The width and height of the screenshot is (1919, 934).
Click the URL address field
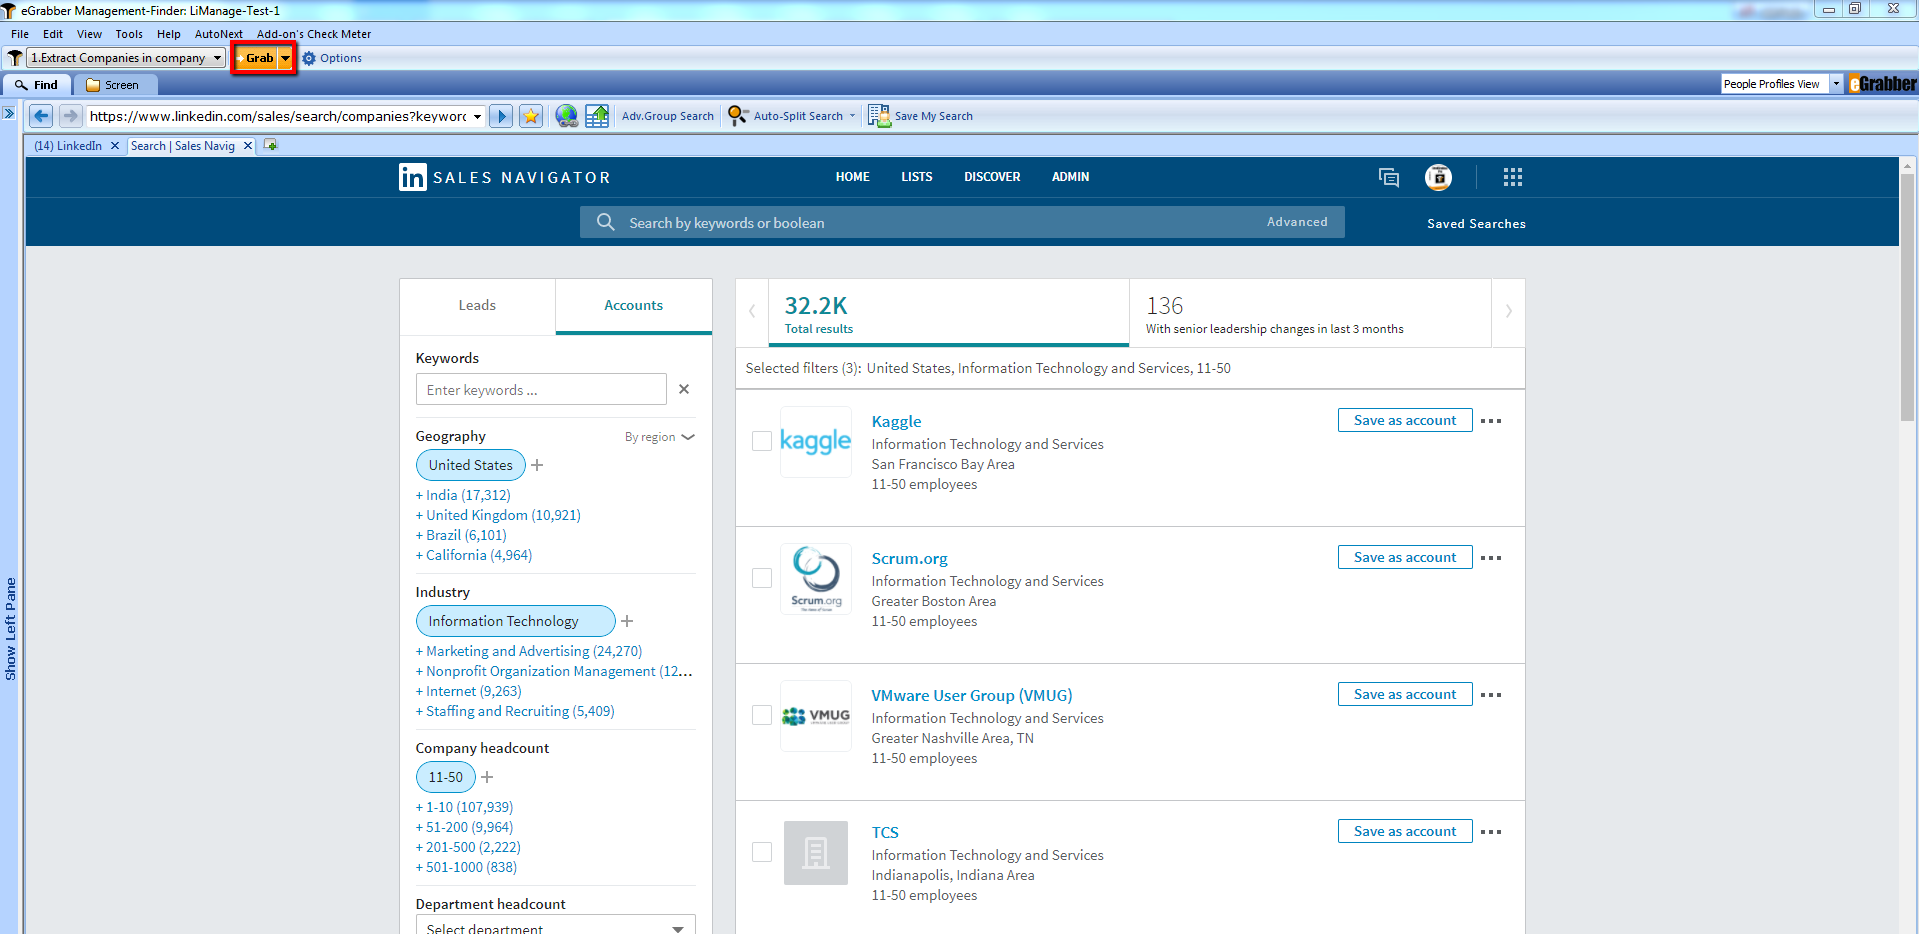click(278, 116)
